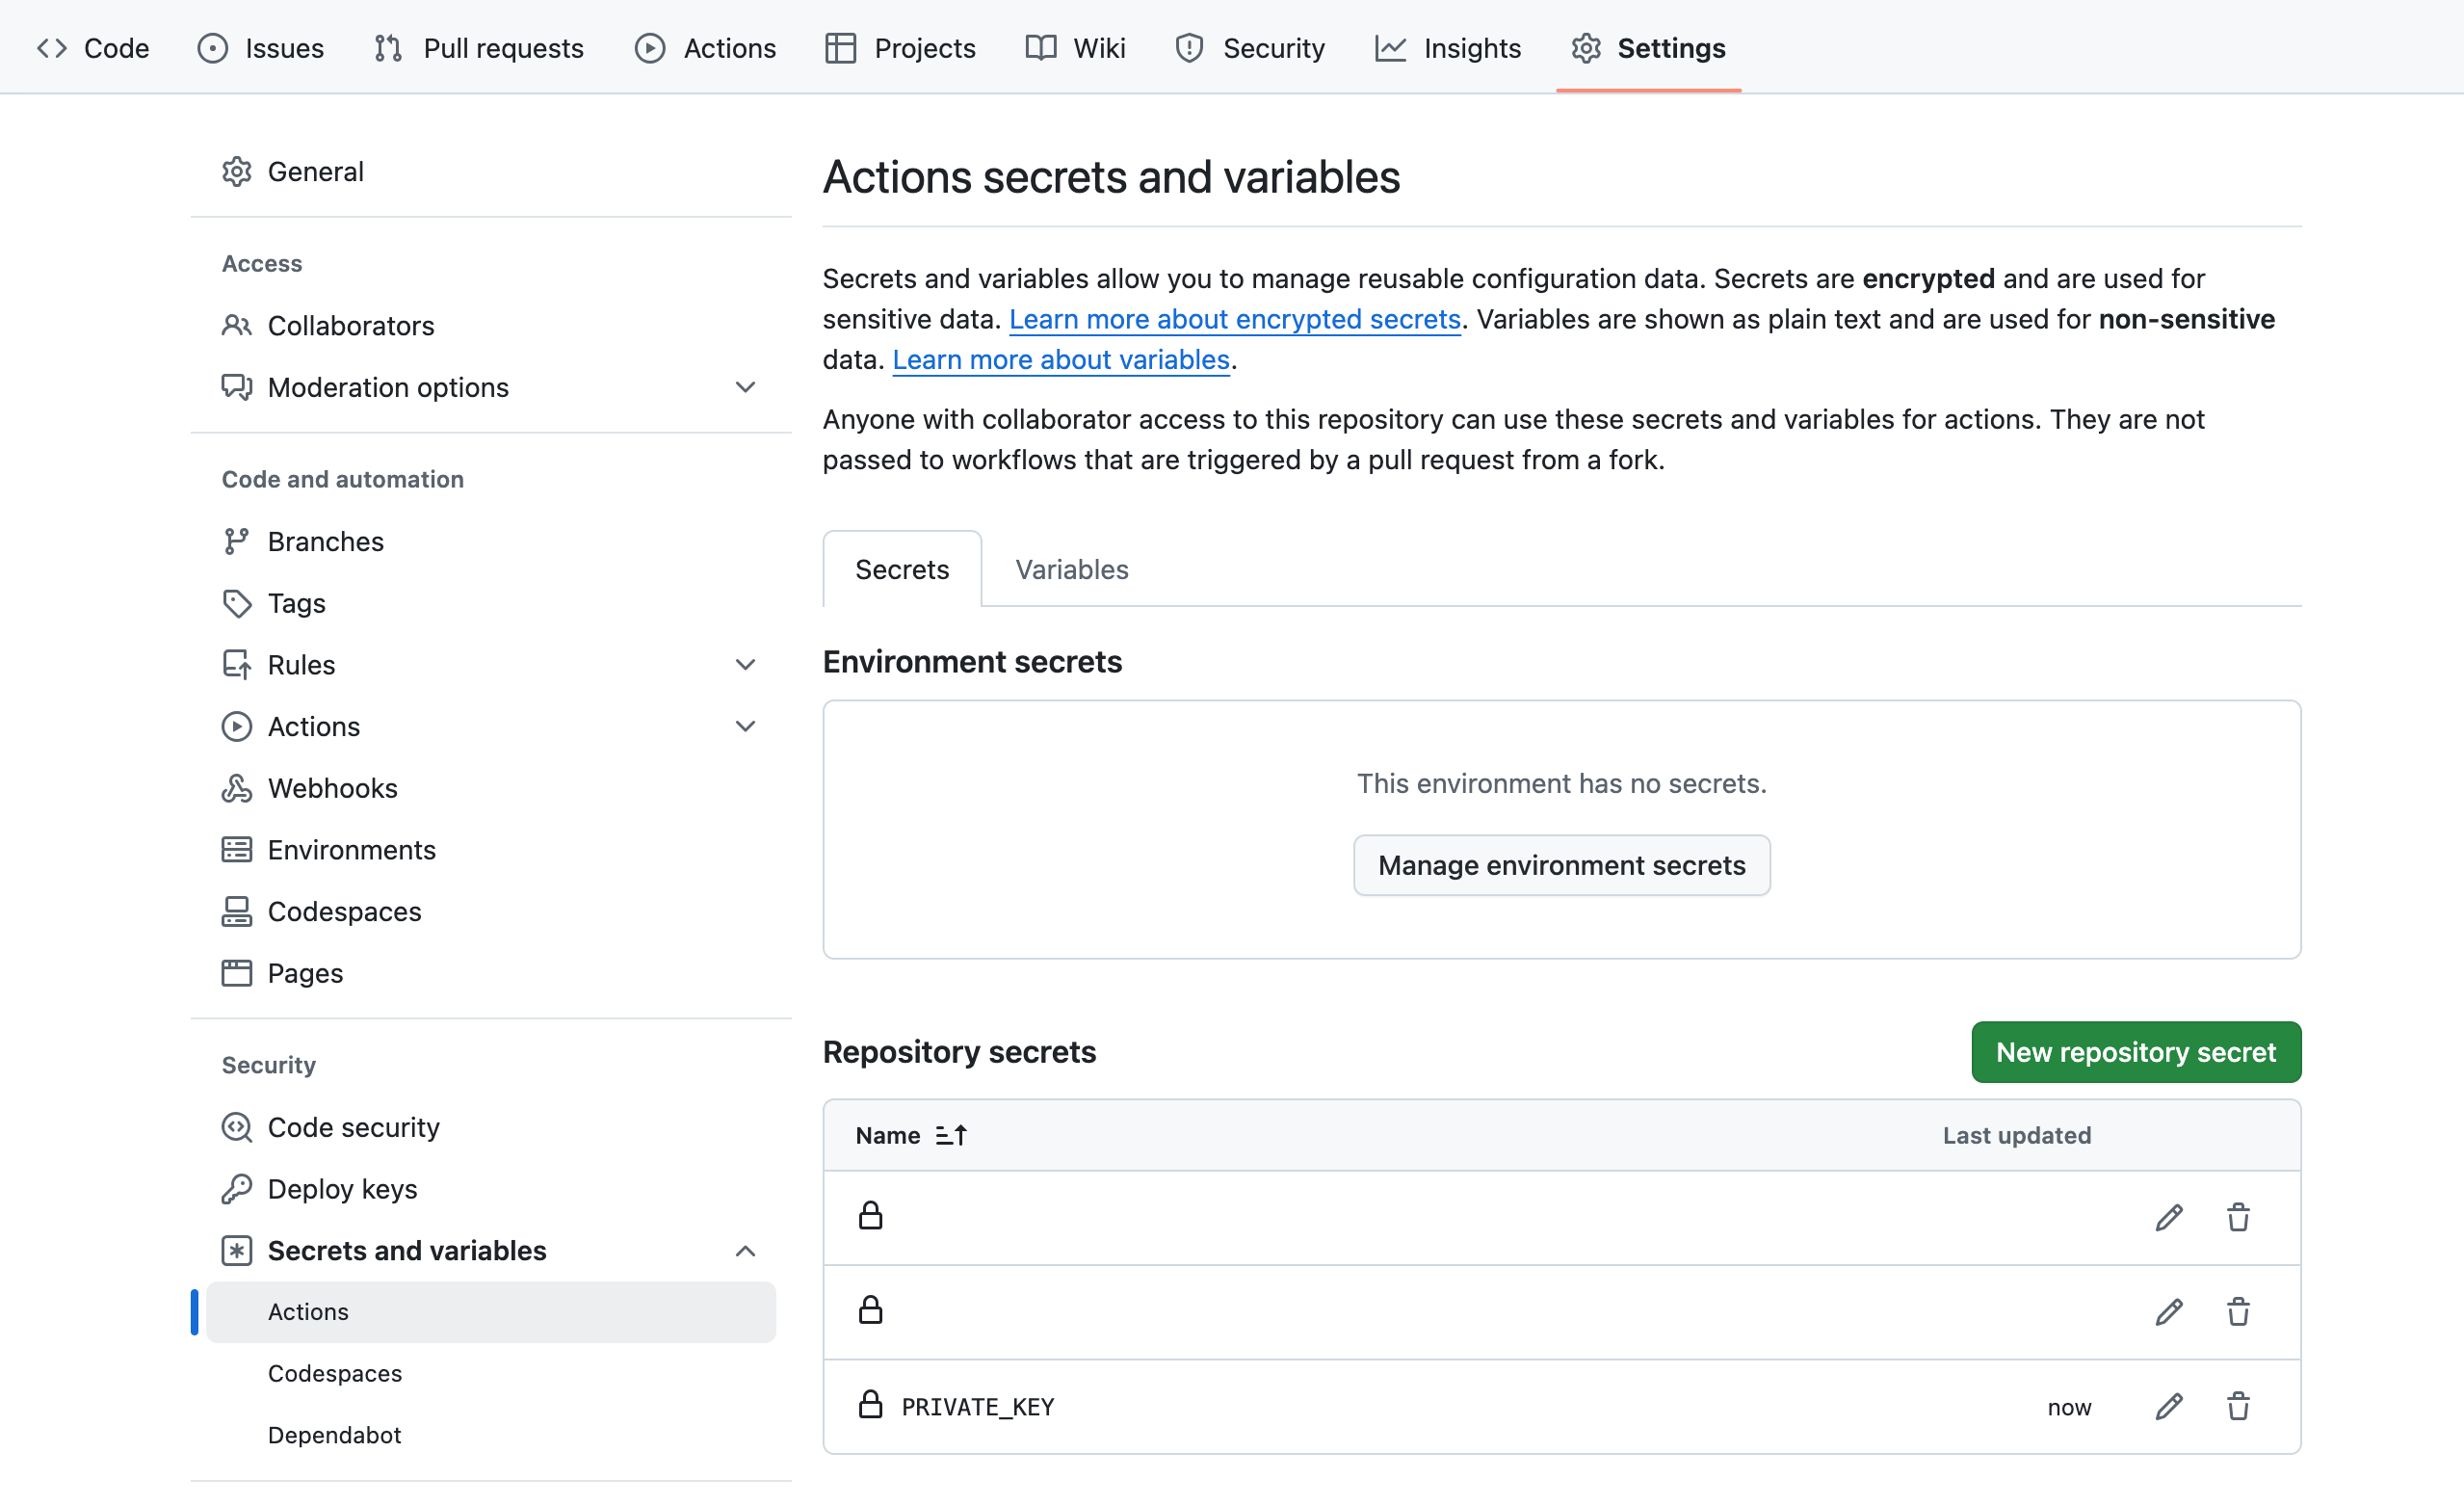Switch to the Variables tab
The height and width of the screenshot is (1505, 2464).
click(x=1071, y=569)
